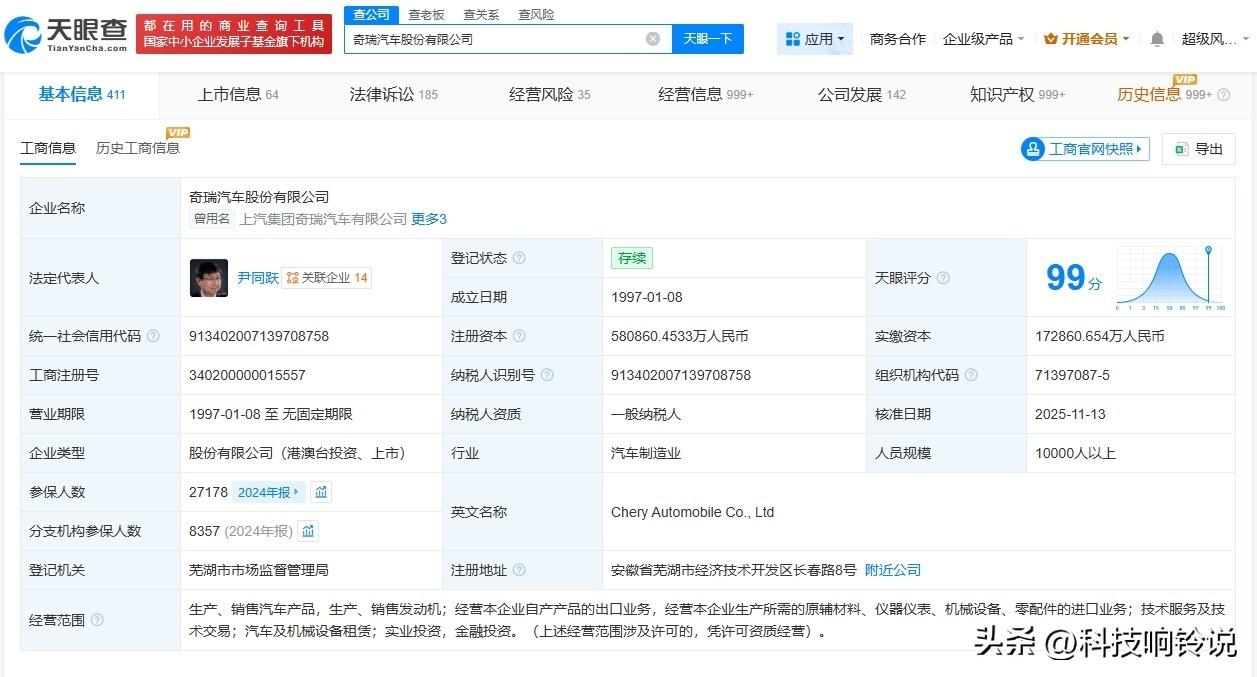This screenshot has width=1257, height=677.
Task: Click the 附近公司 link
Action: click(x=893, y=570)
